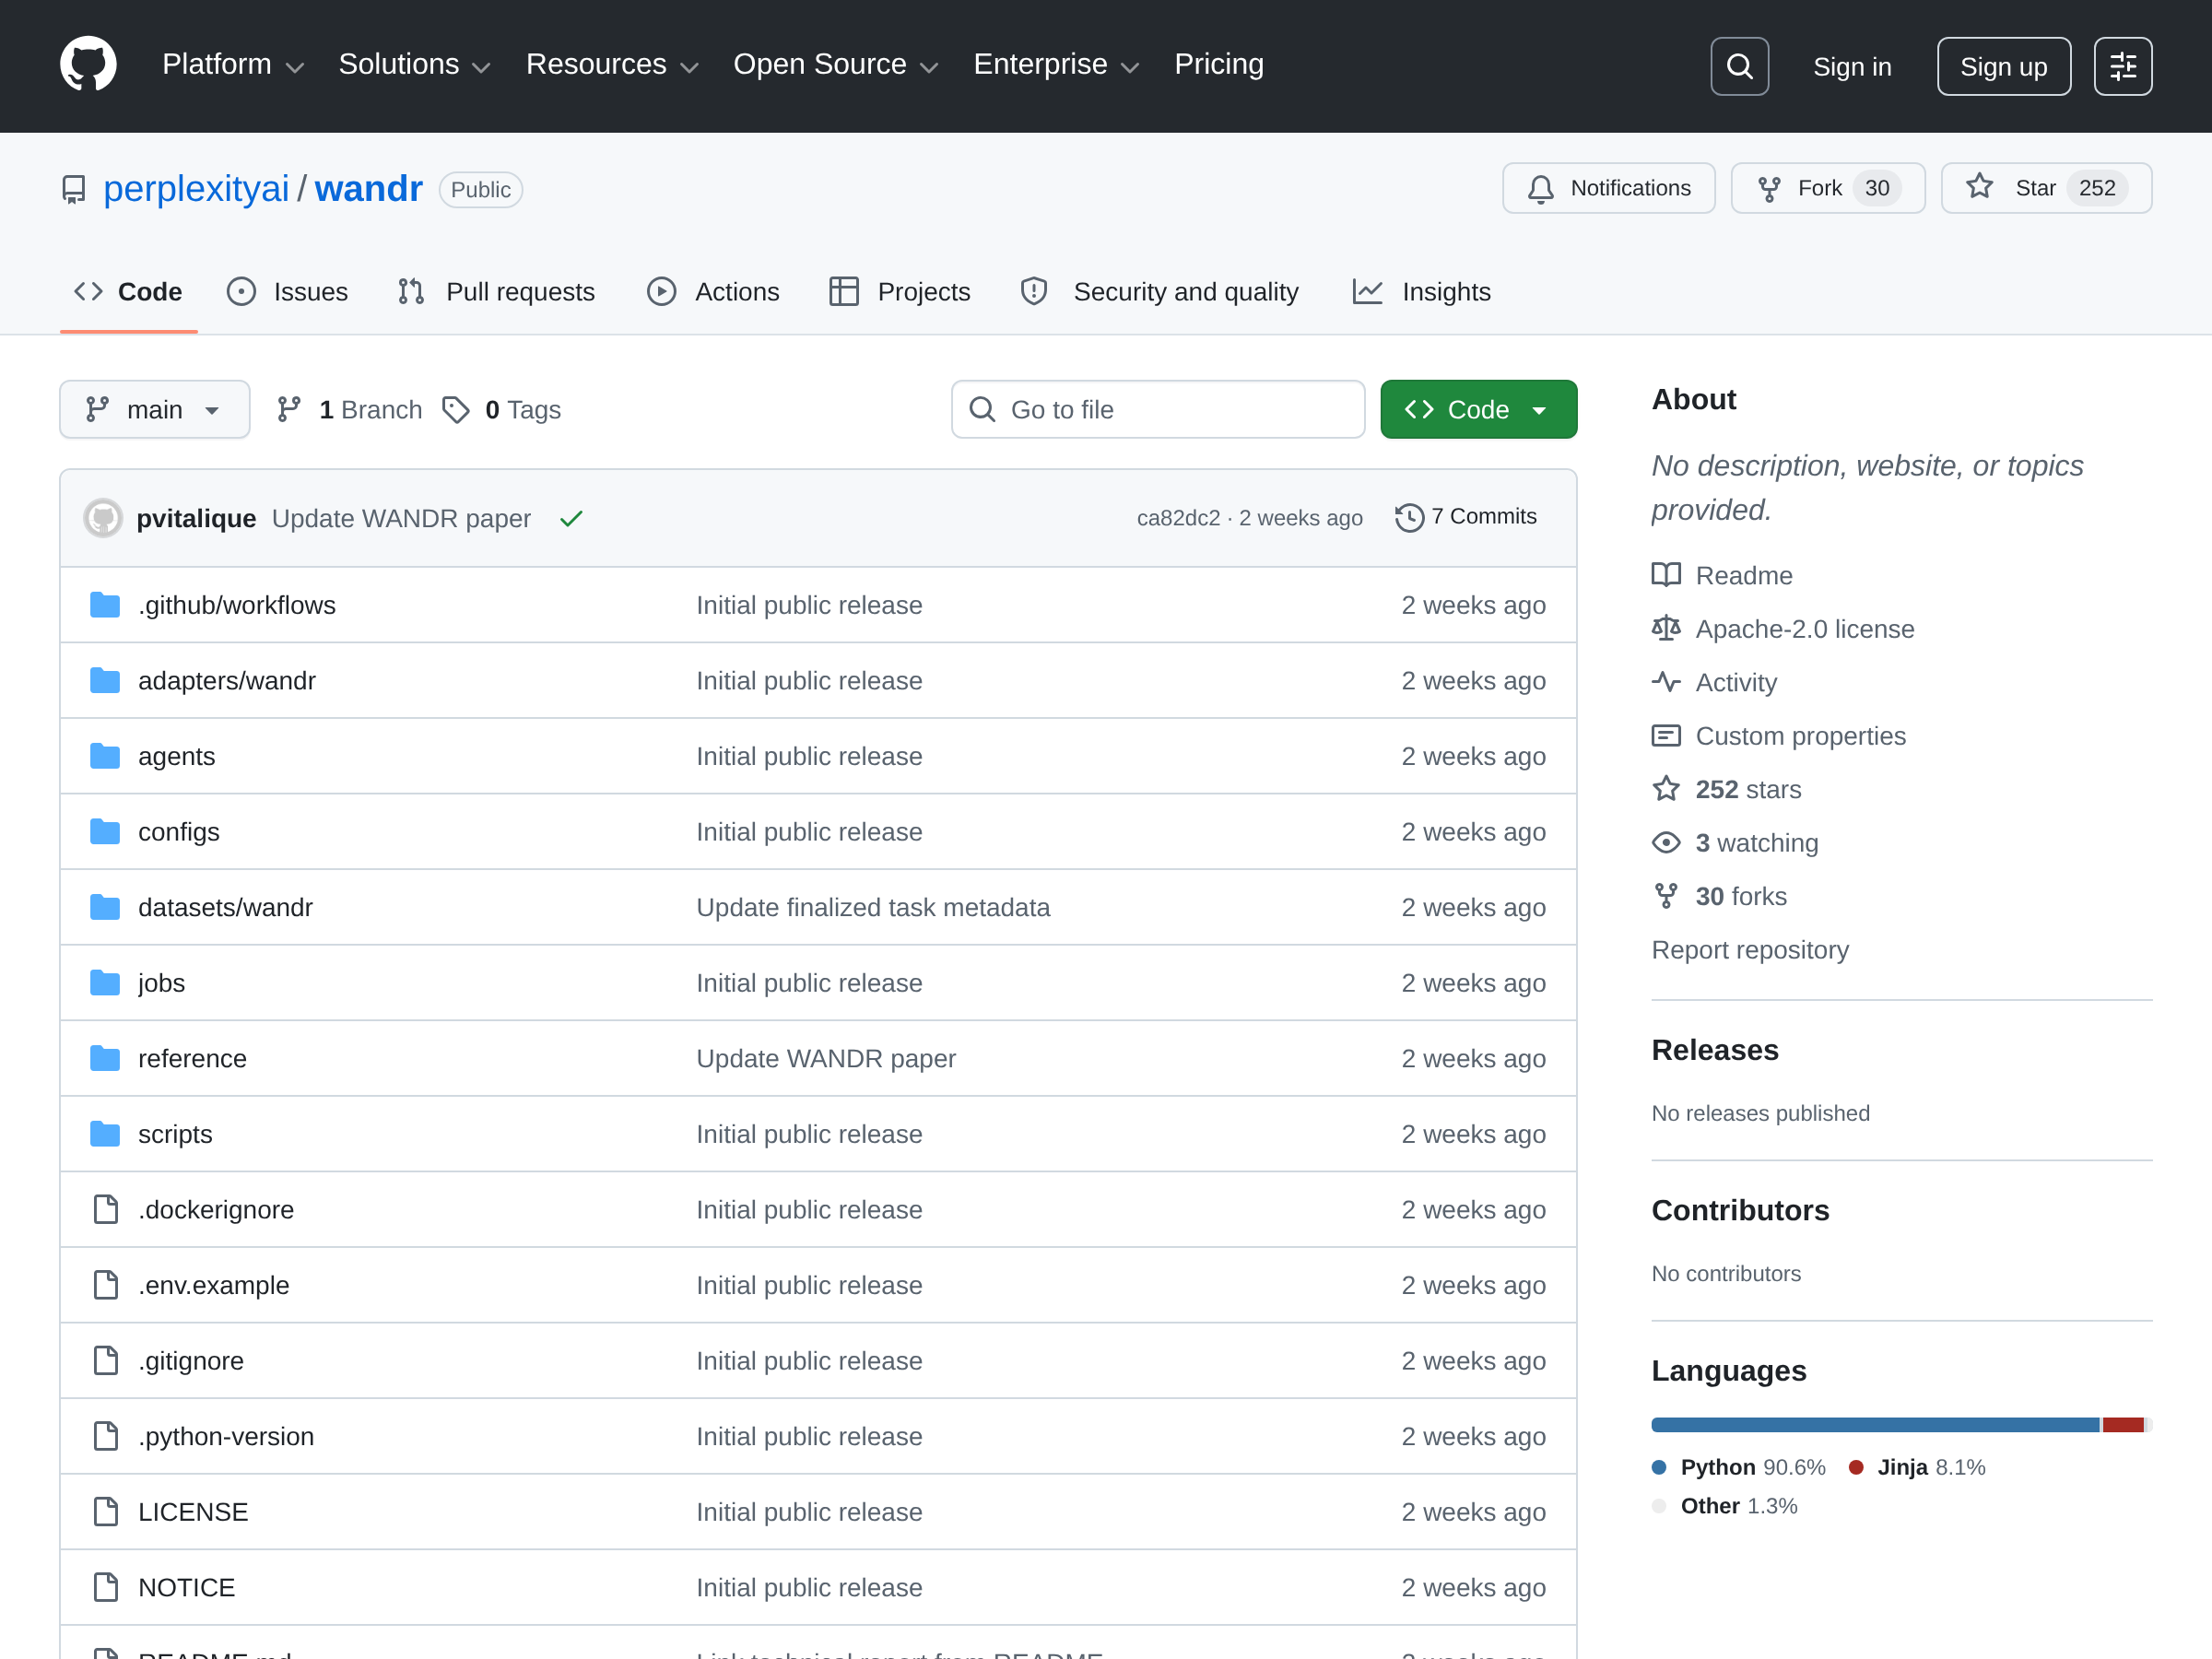This screenshot has width=2212, height=1659.
Task: Expand the Platform menu
Action: [x=233, y=65]
